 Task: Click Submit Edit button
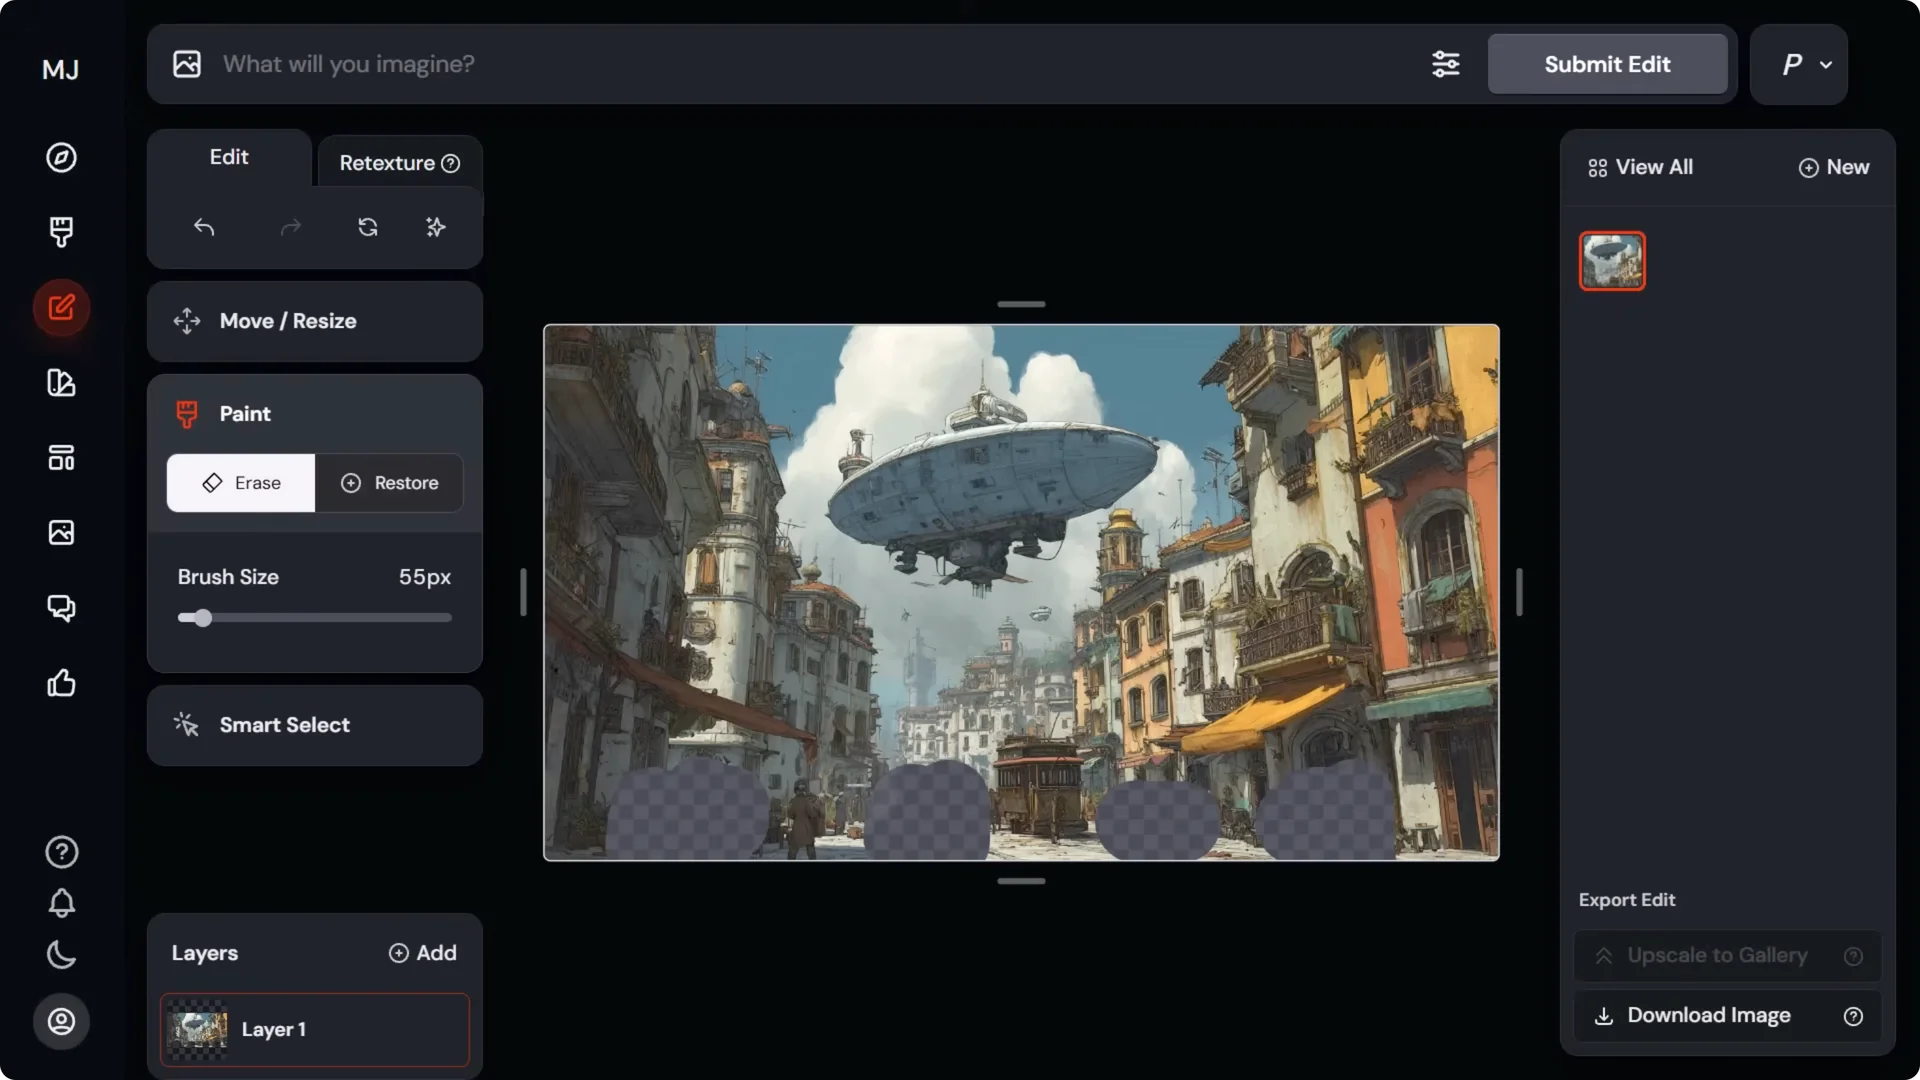pos(1607,64)
